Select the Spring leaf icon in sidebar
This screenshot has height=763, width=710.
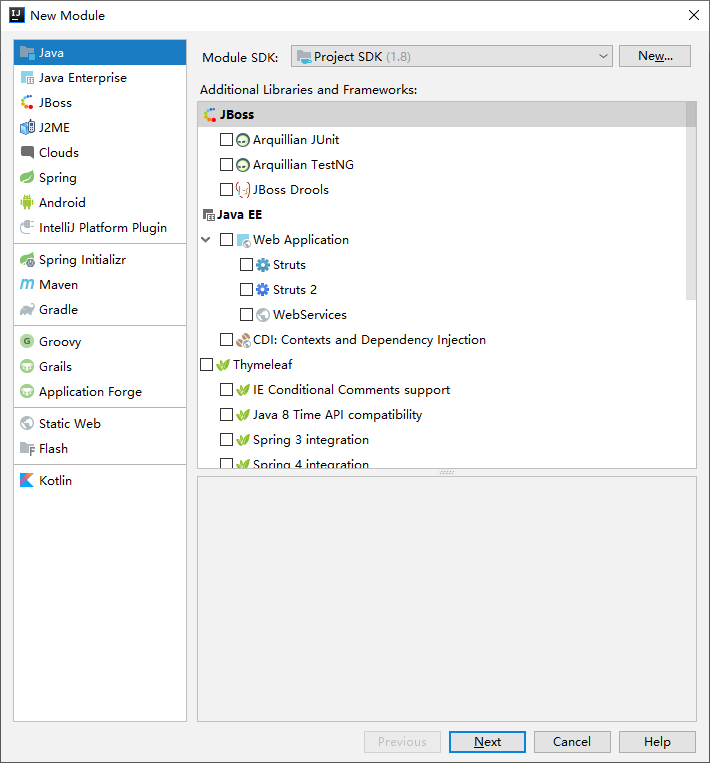coord(28,178)
